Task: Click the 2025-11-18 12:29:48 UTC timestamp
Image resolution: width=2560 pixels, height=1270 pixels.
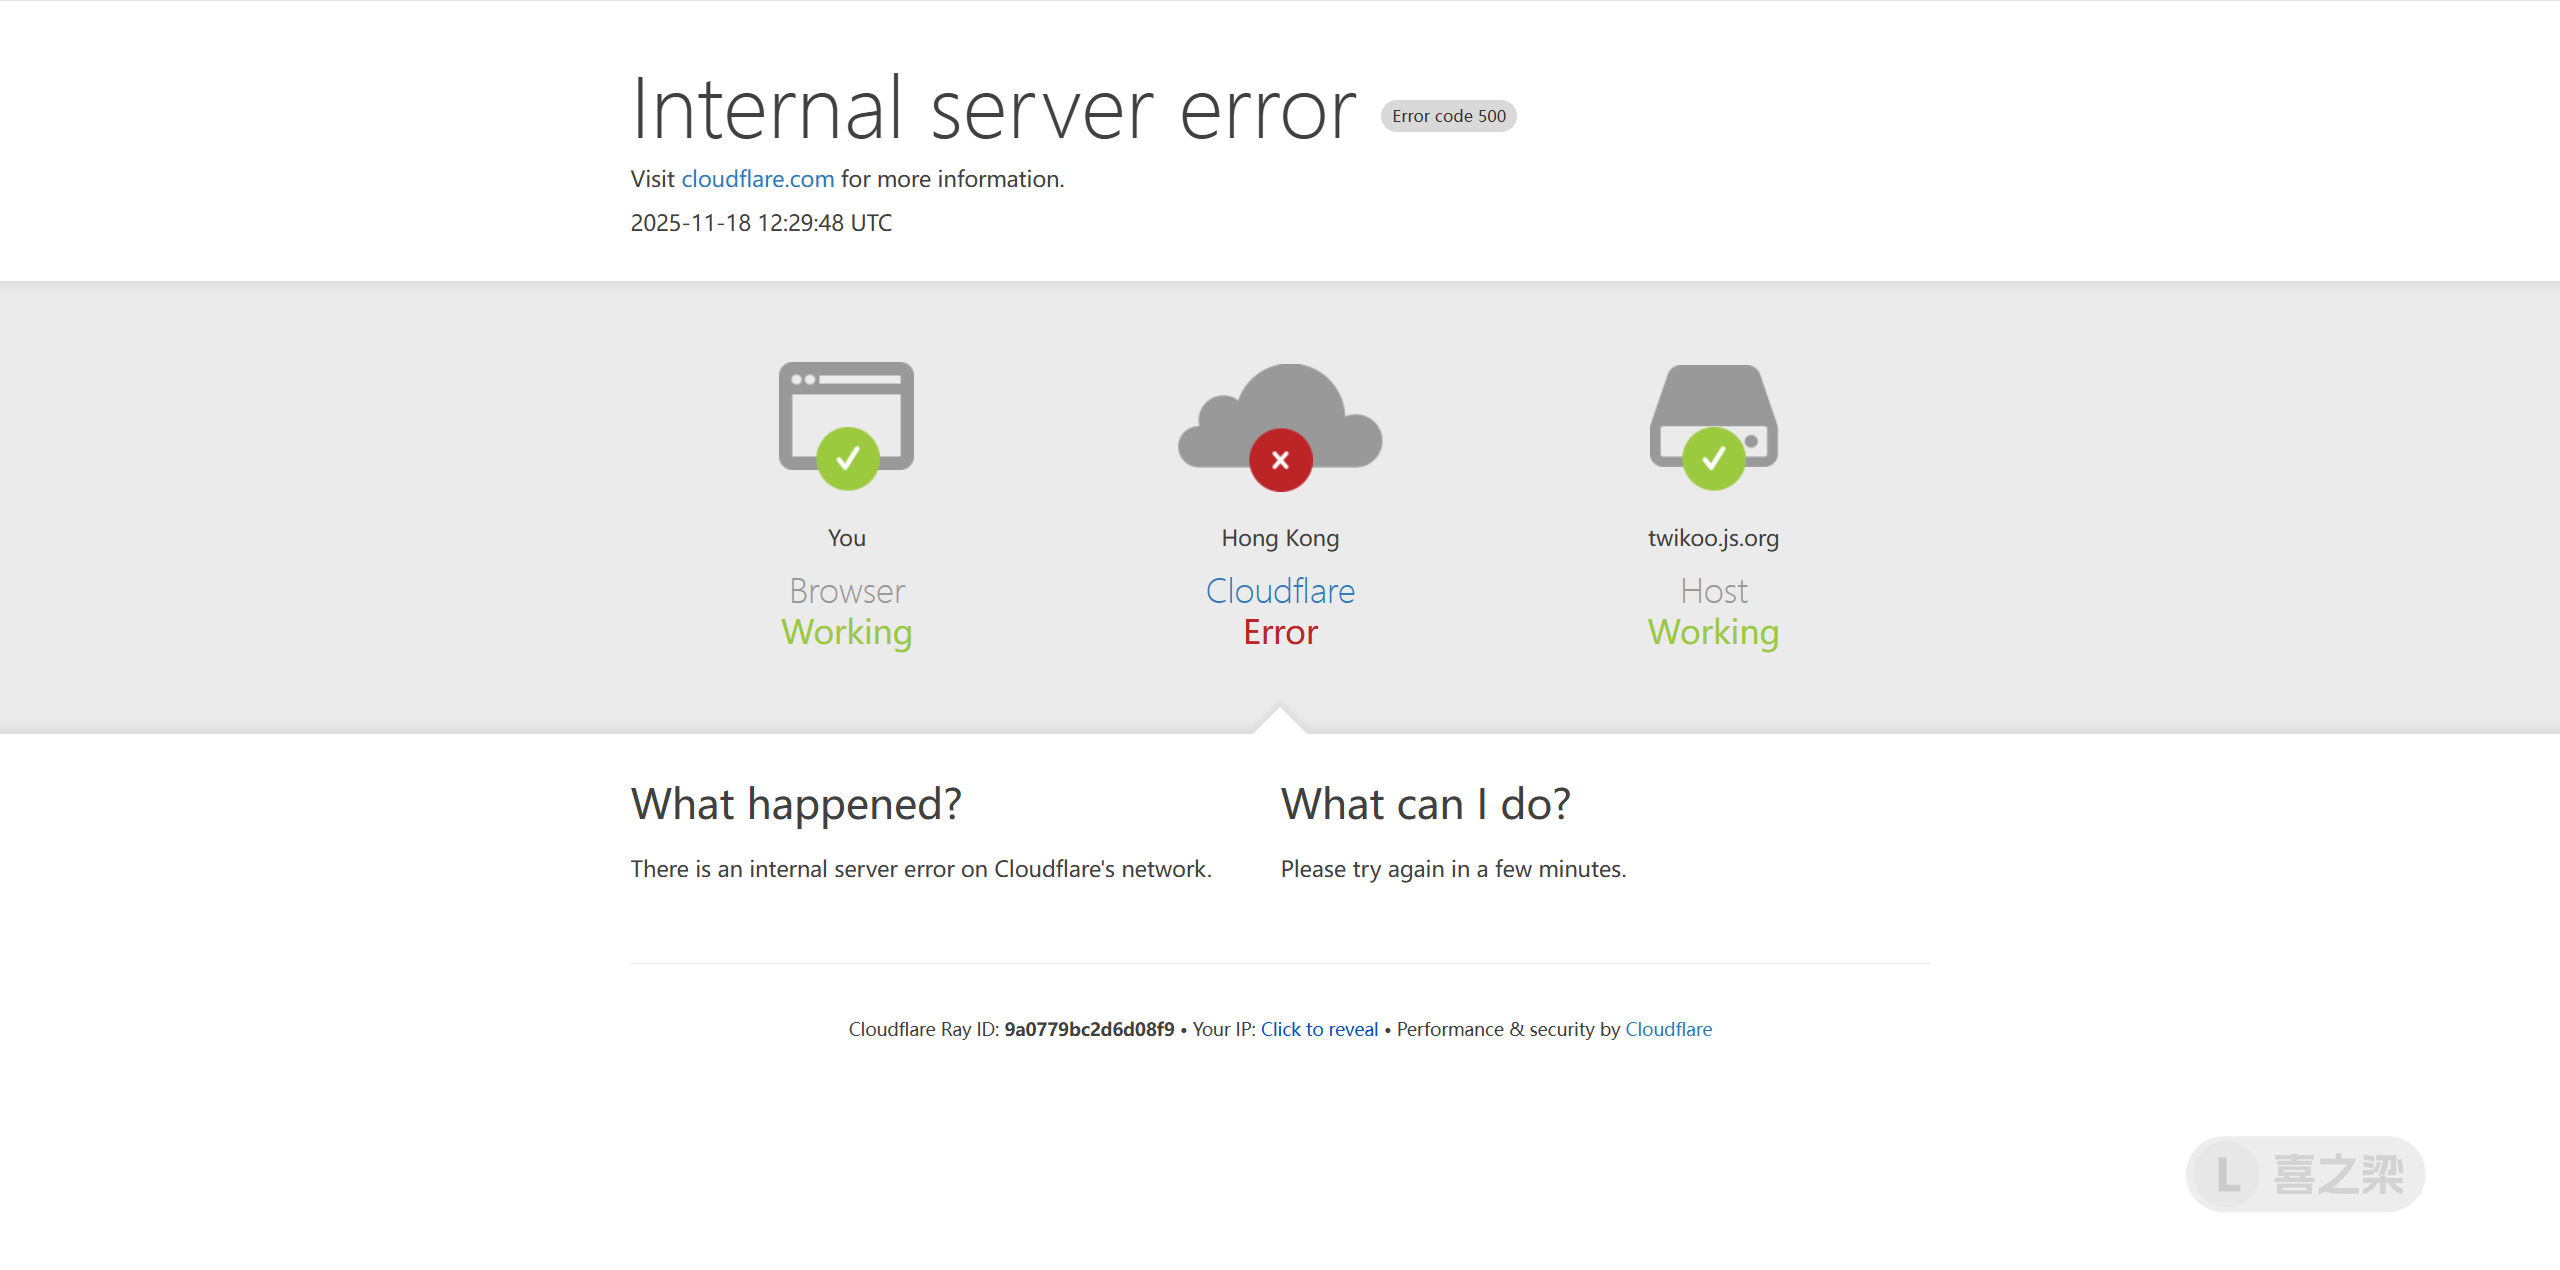Action: click(761, 223)
